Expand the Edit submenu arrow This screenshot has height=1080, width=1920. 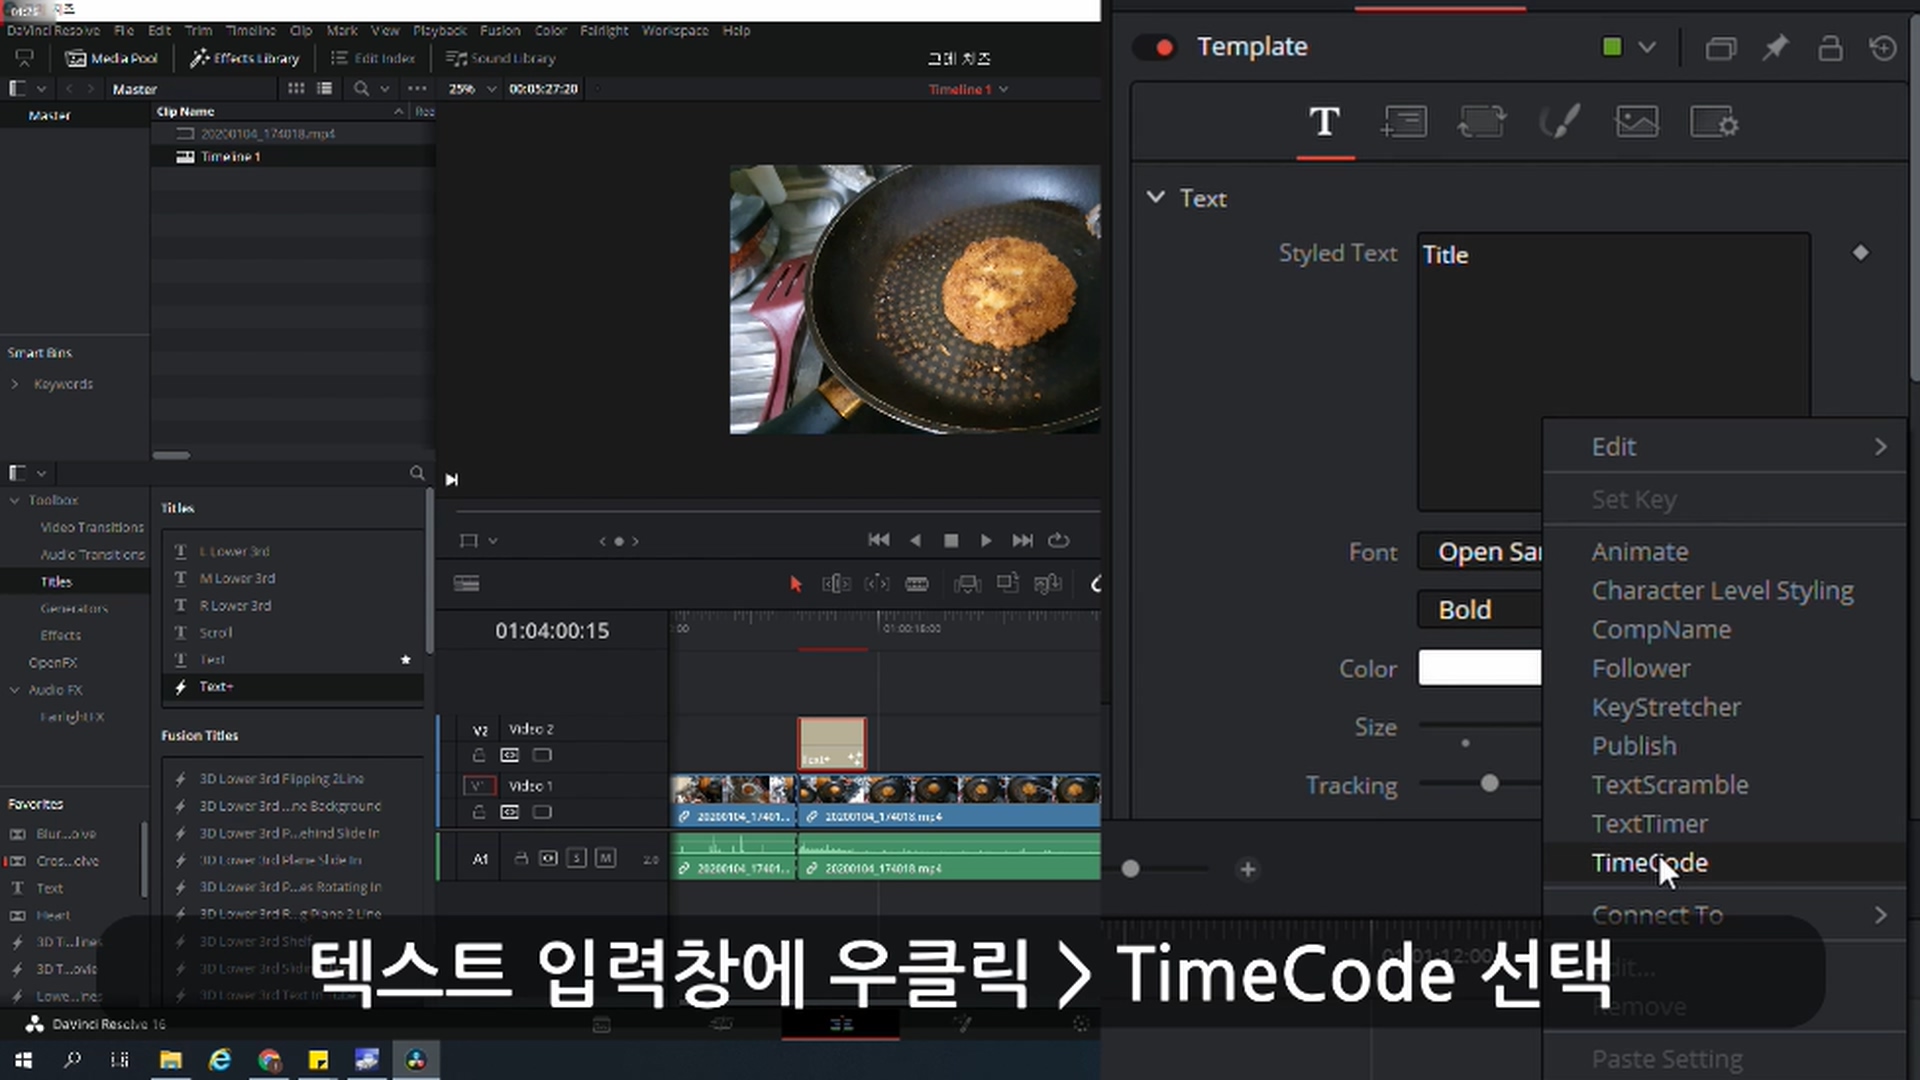(1880, 447)
